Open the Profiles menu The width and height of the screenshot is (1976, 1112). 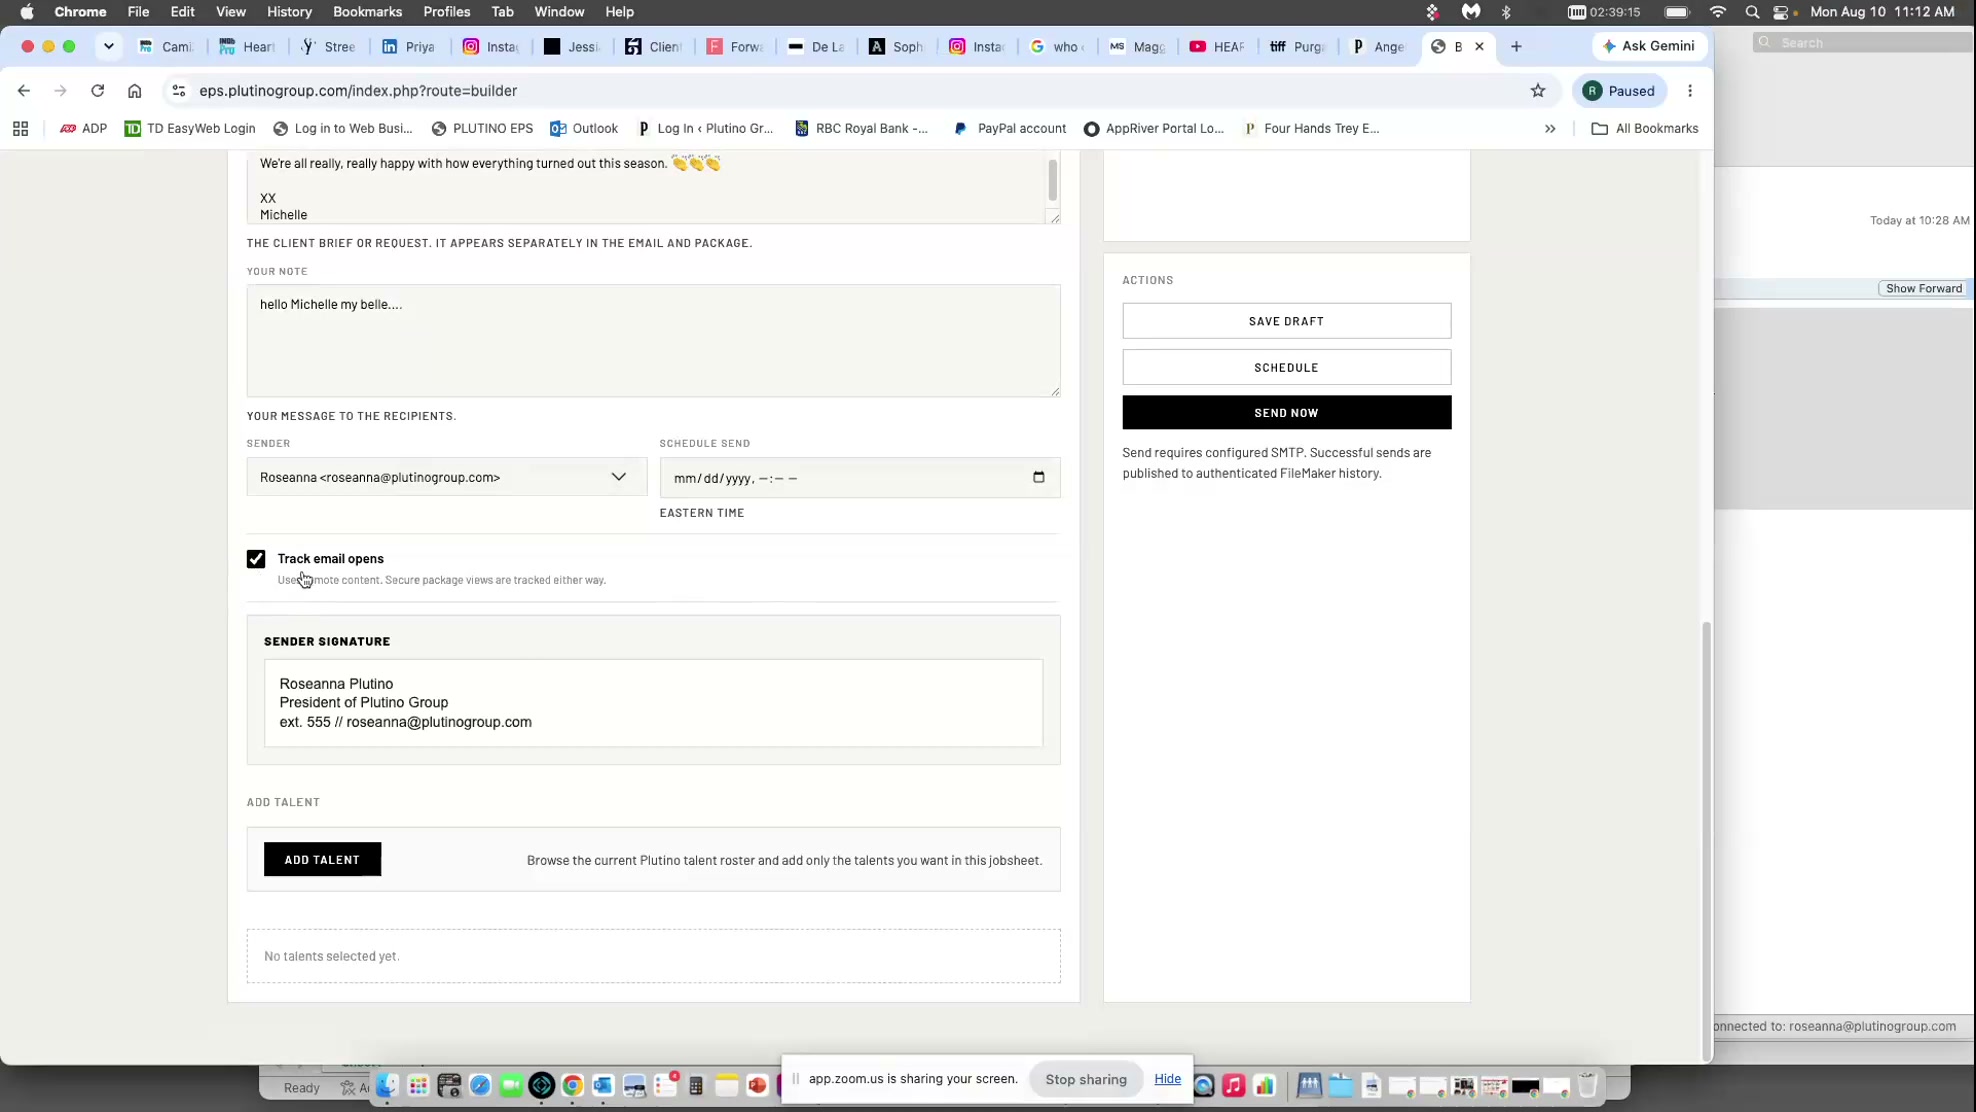[446, 12]
